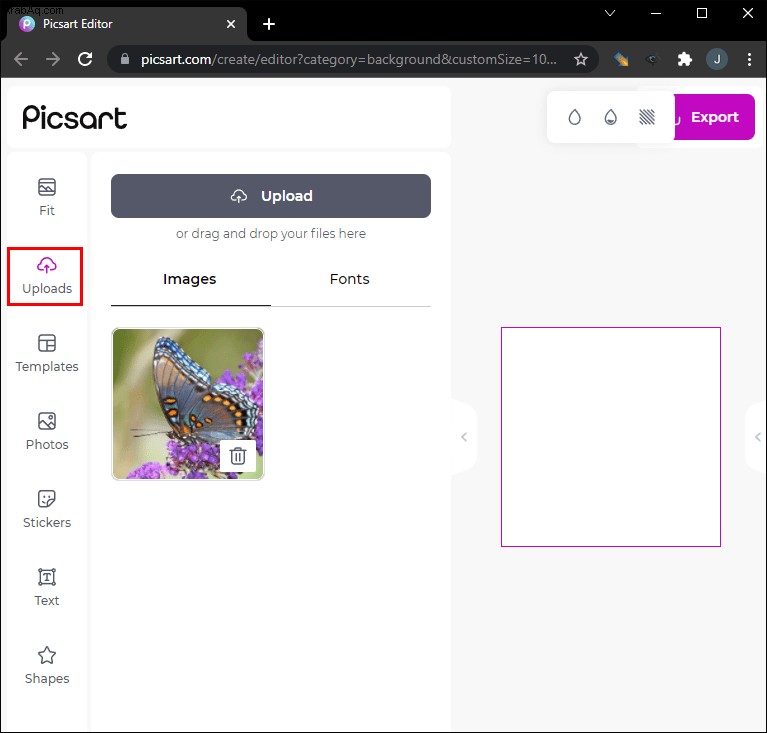
Task: Click the Export button
Action: coord(714,117)
